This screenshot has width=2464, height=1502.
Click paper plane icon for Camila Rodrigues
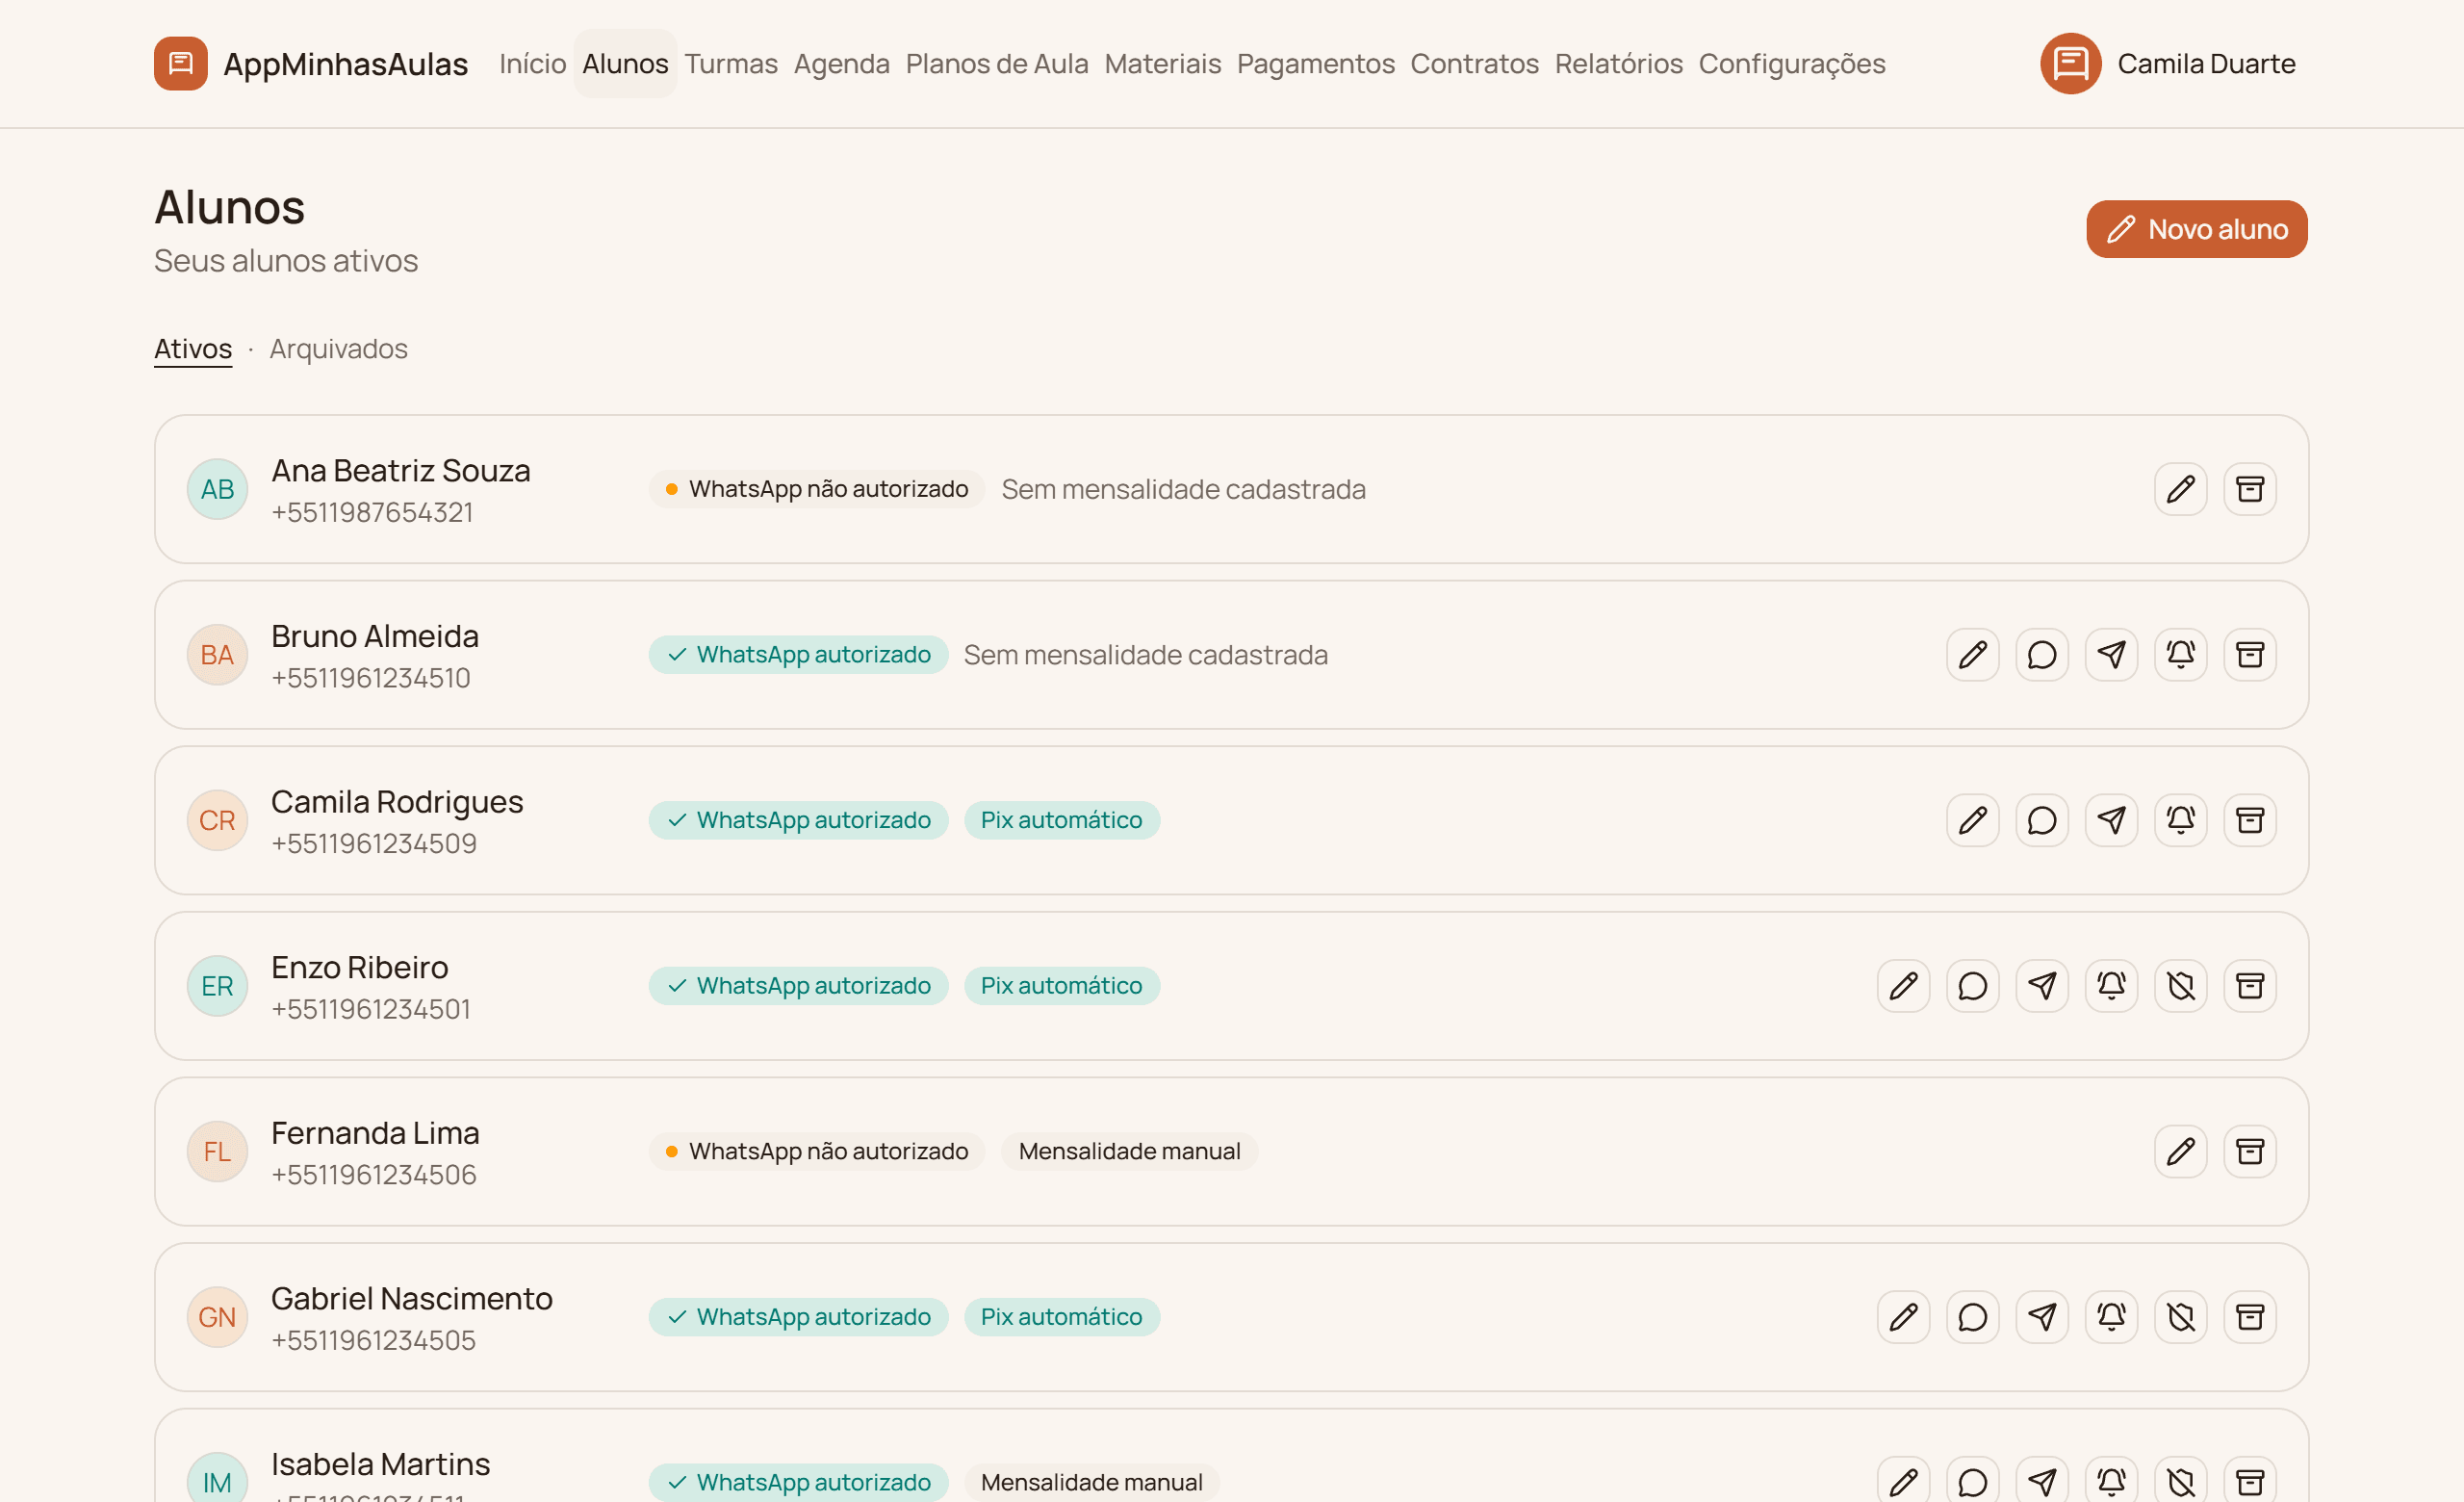point(2111,821)
